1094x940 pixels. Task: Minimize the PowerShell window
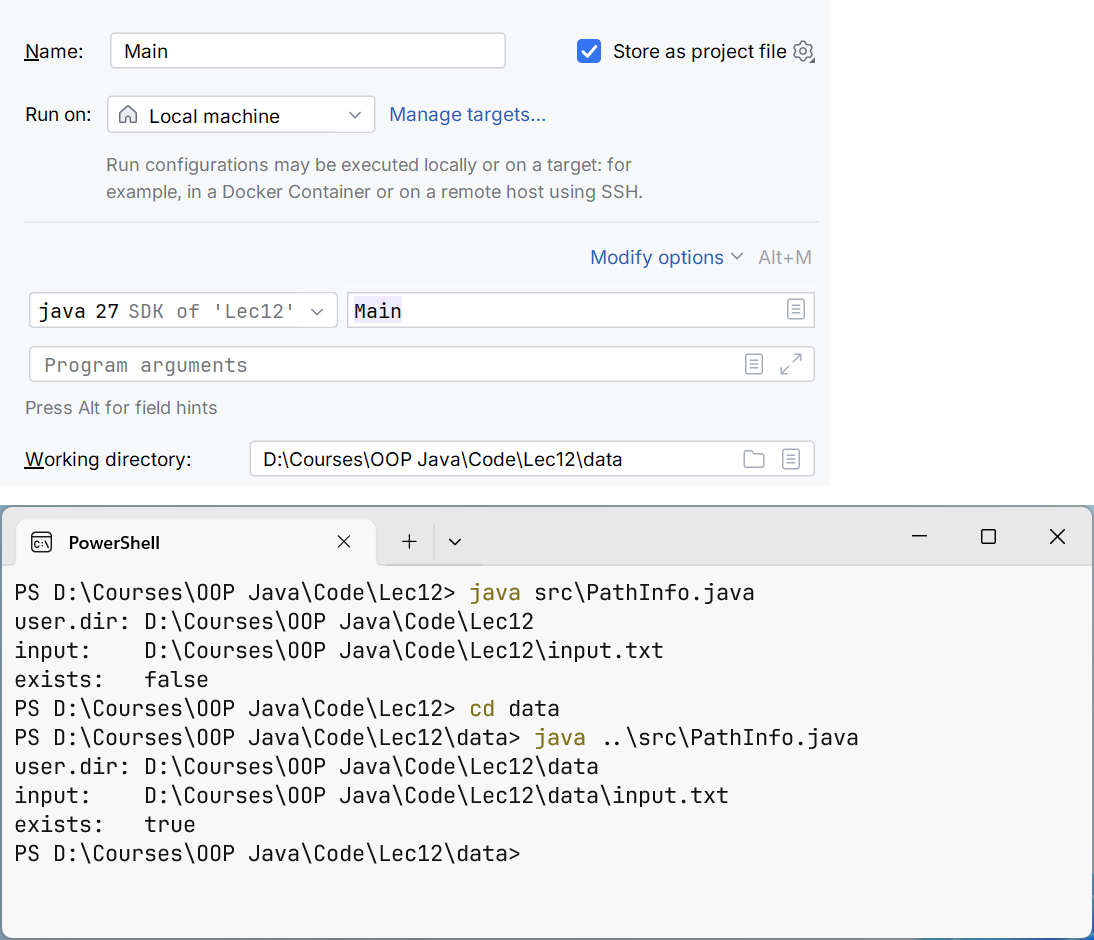click(x=920, y=537)
